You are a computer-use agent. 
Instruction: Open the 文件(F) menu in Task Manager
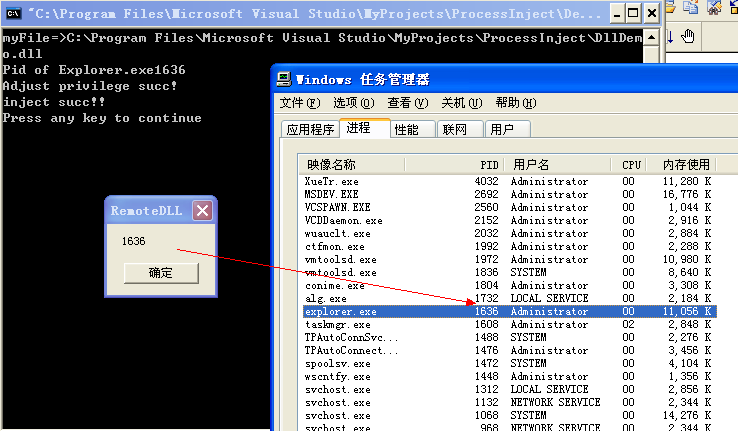pyautogui.click(x=300, y=103)
